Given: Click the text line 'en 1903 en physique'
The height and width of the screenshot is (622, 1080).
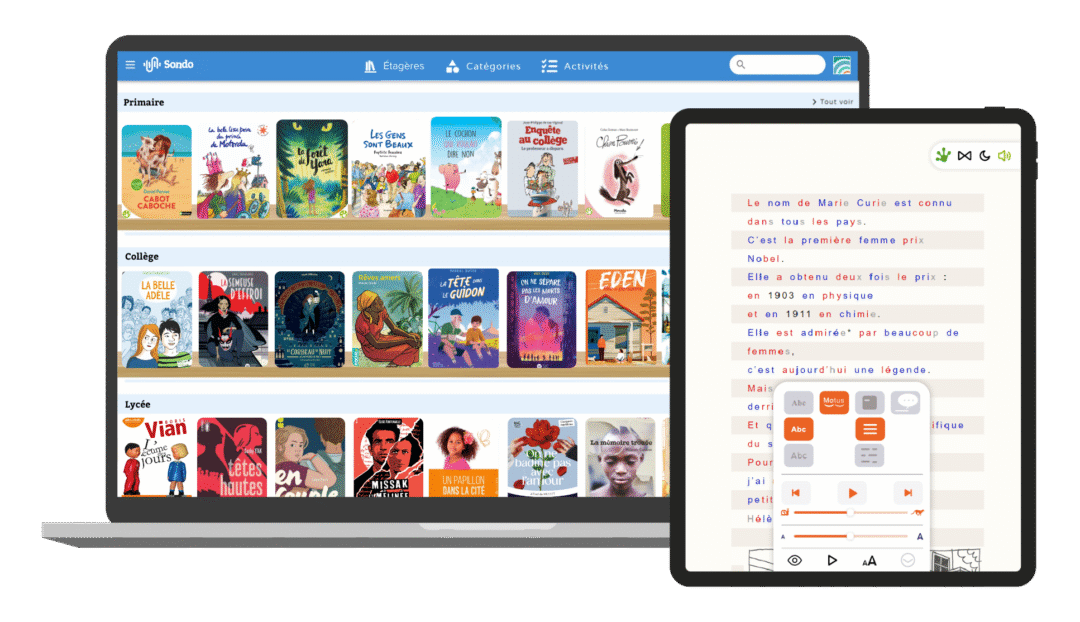Looking at the screenshot, I should click(811, 296).
